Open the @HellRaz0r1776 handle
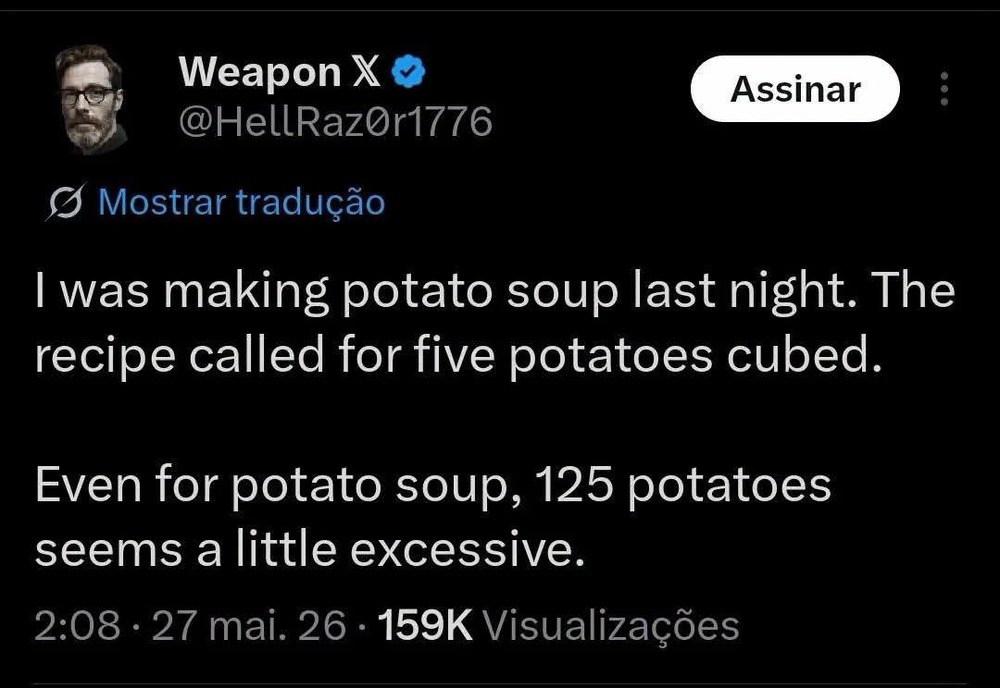 pyautogui.click(x=335, y=121)
